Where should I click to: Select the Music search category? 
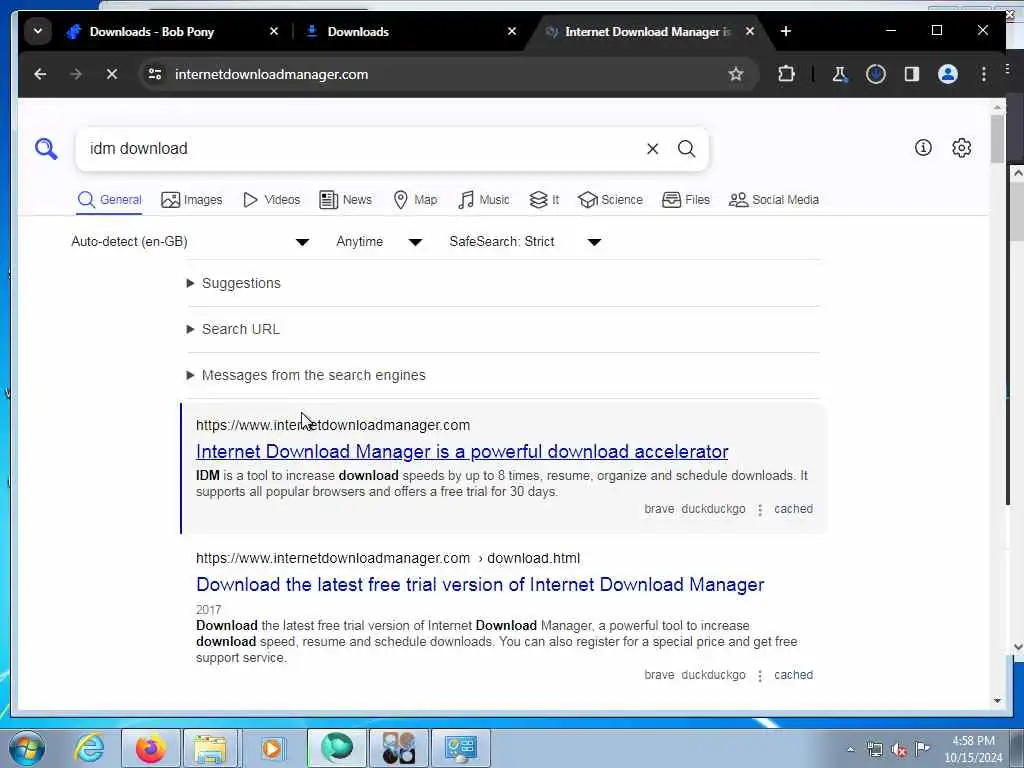(484, 200)
